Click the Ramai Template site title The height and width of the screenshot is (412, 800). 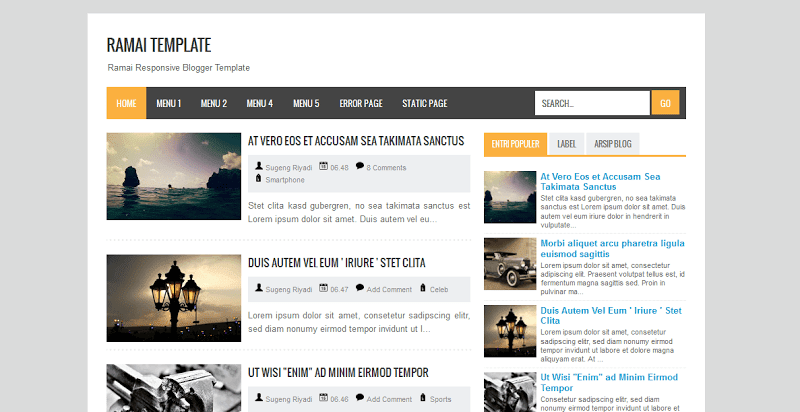[159, 45]
